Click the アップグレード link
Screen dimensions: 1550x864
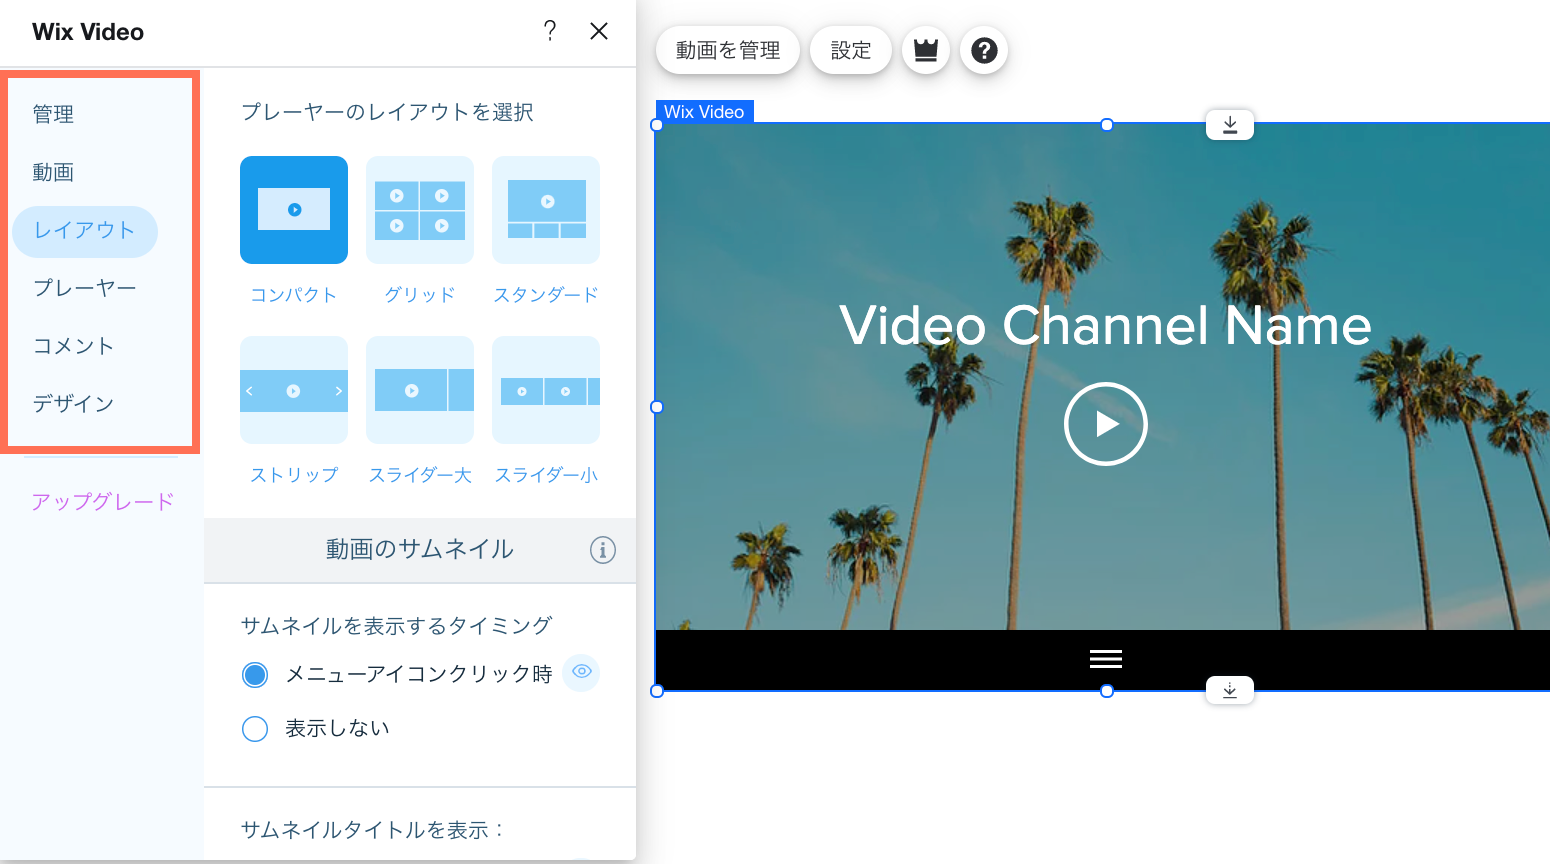click(101, 501)
